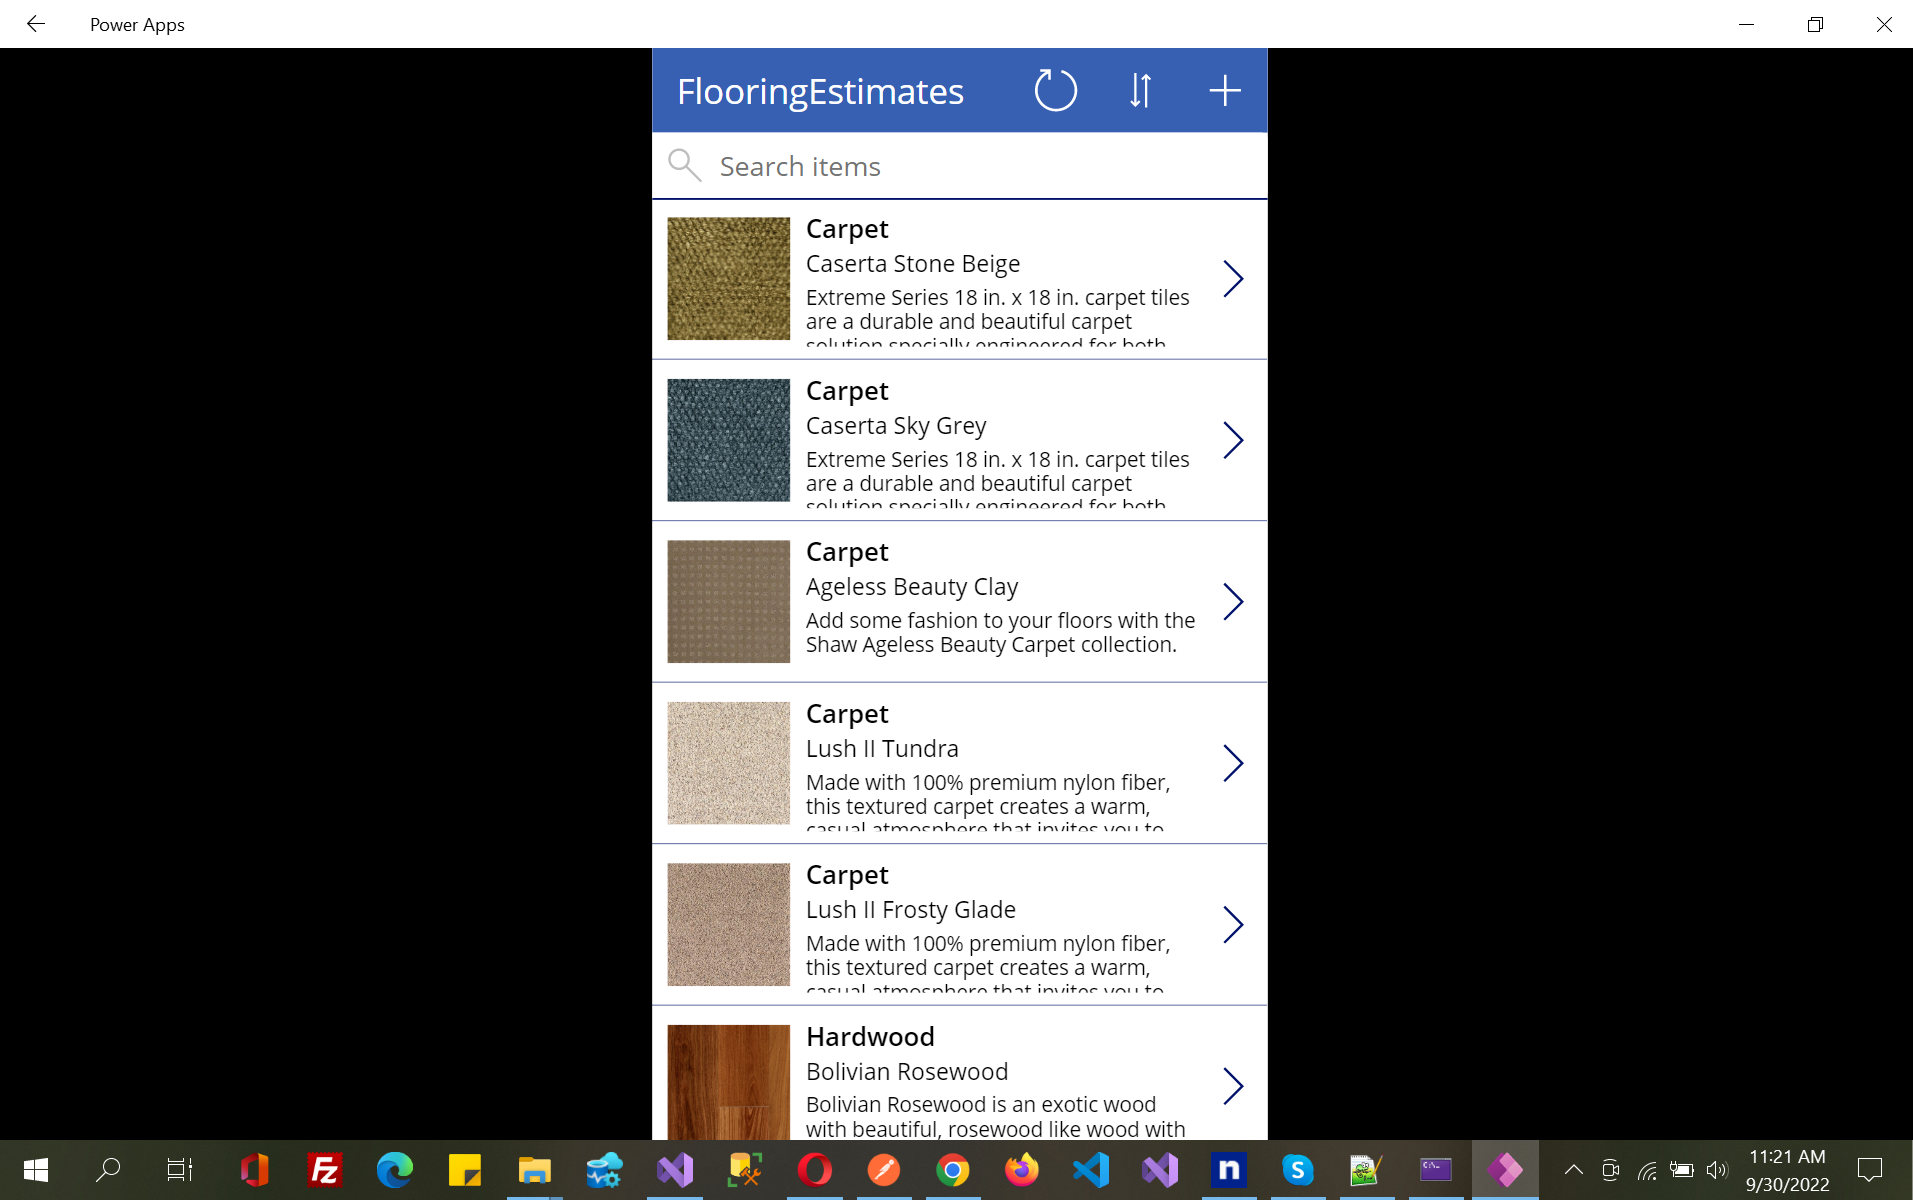Launch Skype from the taskbar
This screenshot has height=1200, width=1913.
[x=1297, y=1169]
